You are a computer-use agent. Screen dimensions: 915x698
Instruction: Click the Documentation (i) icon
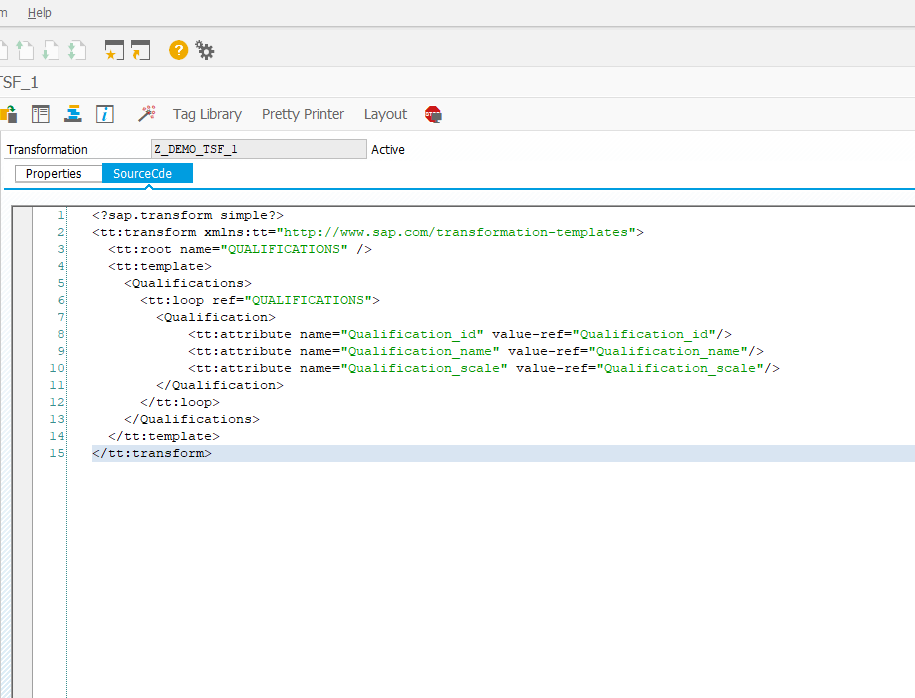pyautogui.click(x=104, y=113)
